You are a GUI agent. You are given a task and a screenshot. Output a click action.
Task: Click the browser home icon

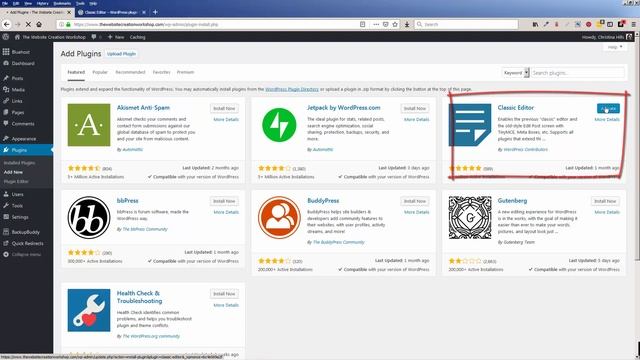coord(39,24)
